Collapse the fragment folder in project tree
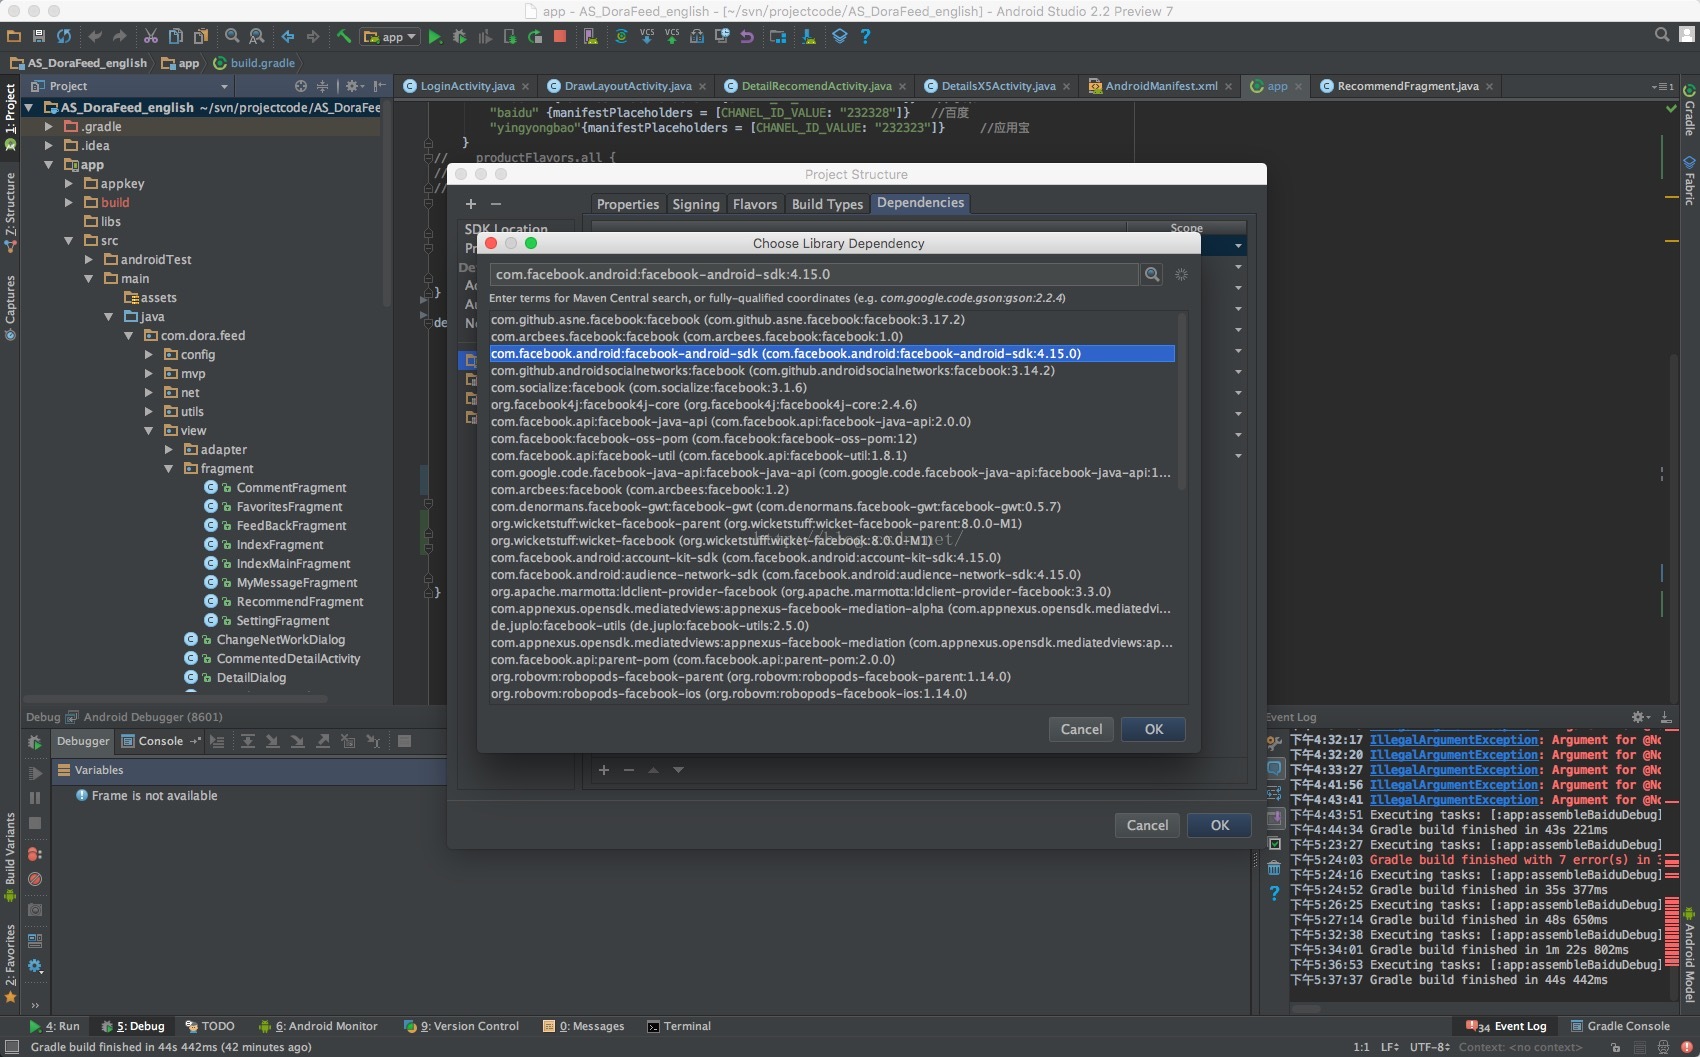Viewport: 1700px width, 1057px height. point(169,469)
